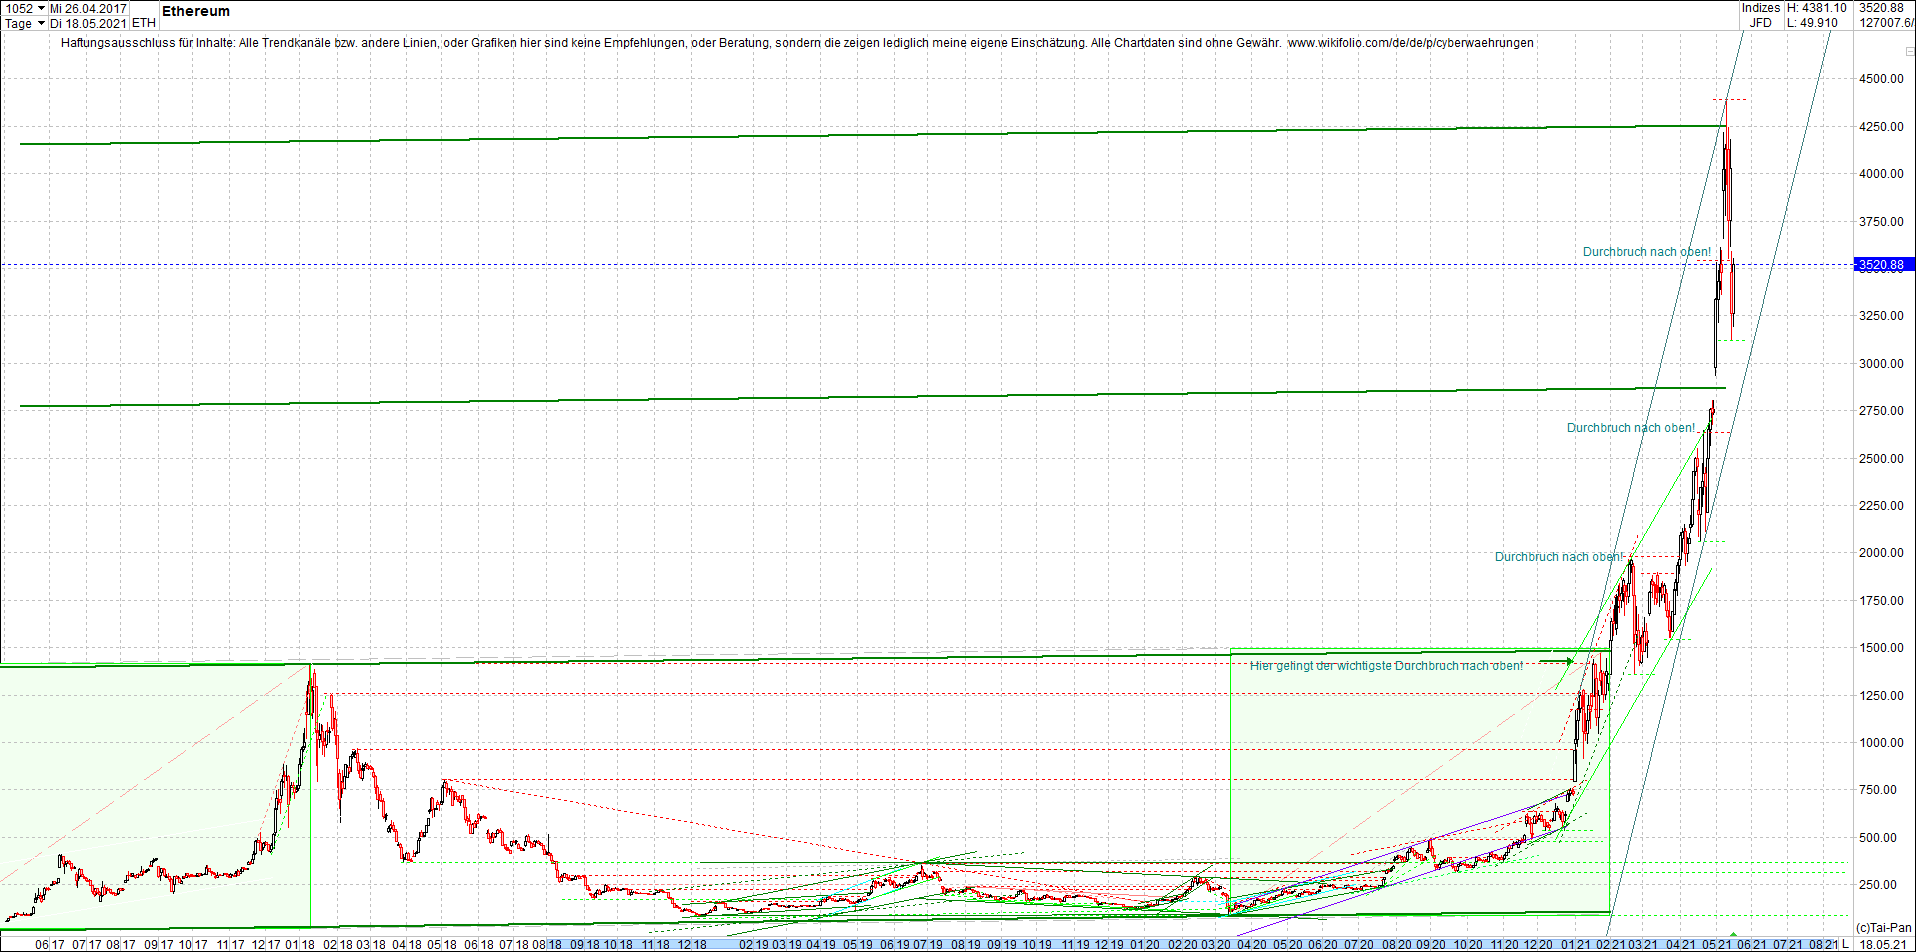Click the ETH symbol field
This screenshot has height=952, width=1916.
[142, 22]
